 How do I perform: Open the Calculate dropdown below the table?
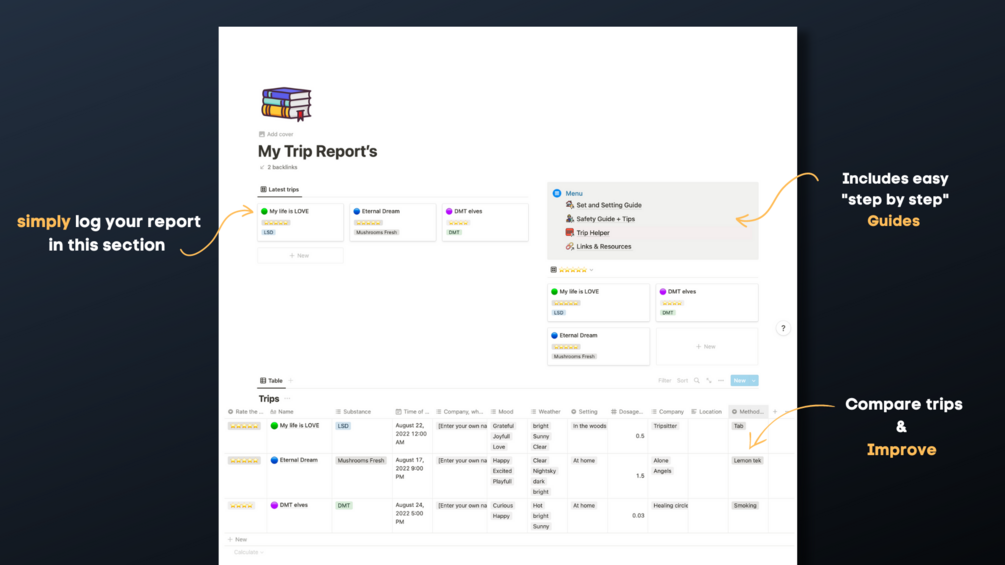(x=249, y=552)
